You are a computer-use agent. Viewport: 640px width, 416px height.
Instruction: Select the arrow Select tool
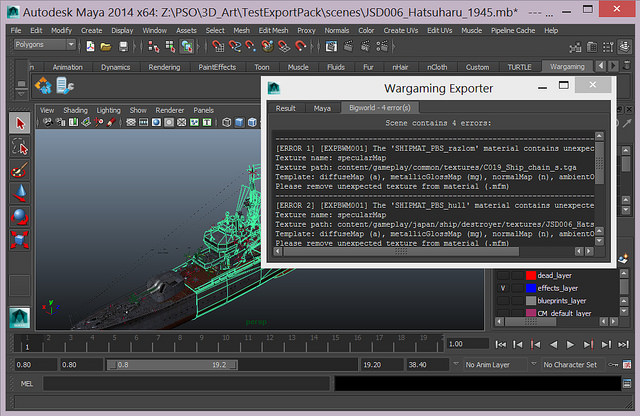pos(19,123)
